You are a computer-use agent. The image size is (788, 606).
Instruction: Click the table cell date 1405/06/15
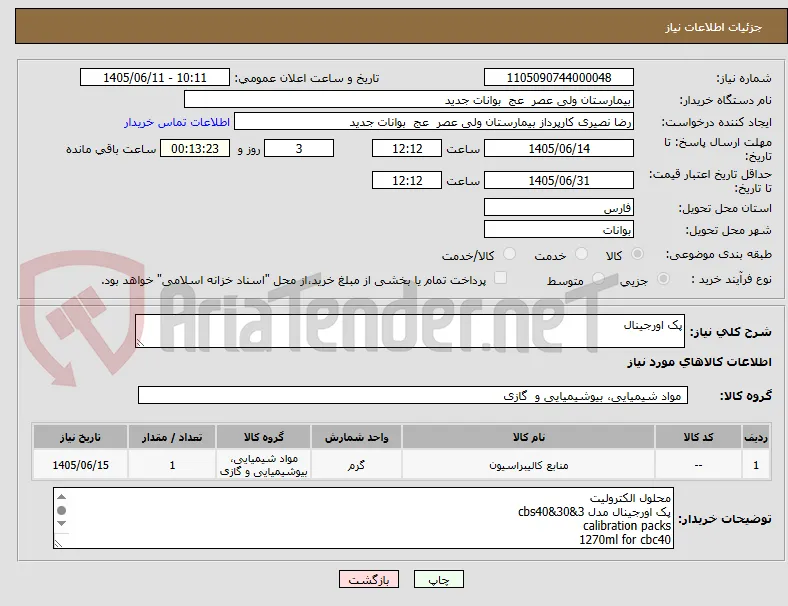[x=80, y=465]
